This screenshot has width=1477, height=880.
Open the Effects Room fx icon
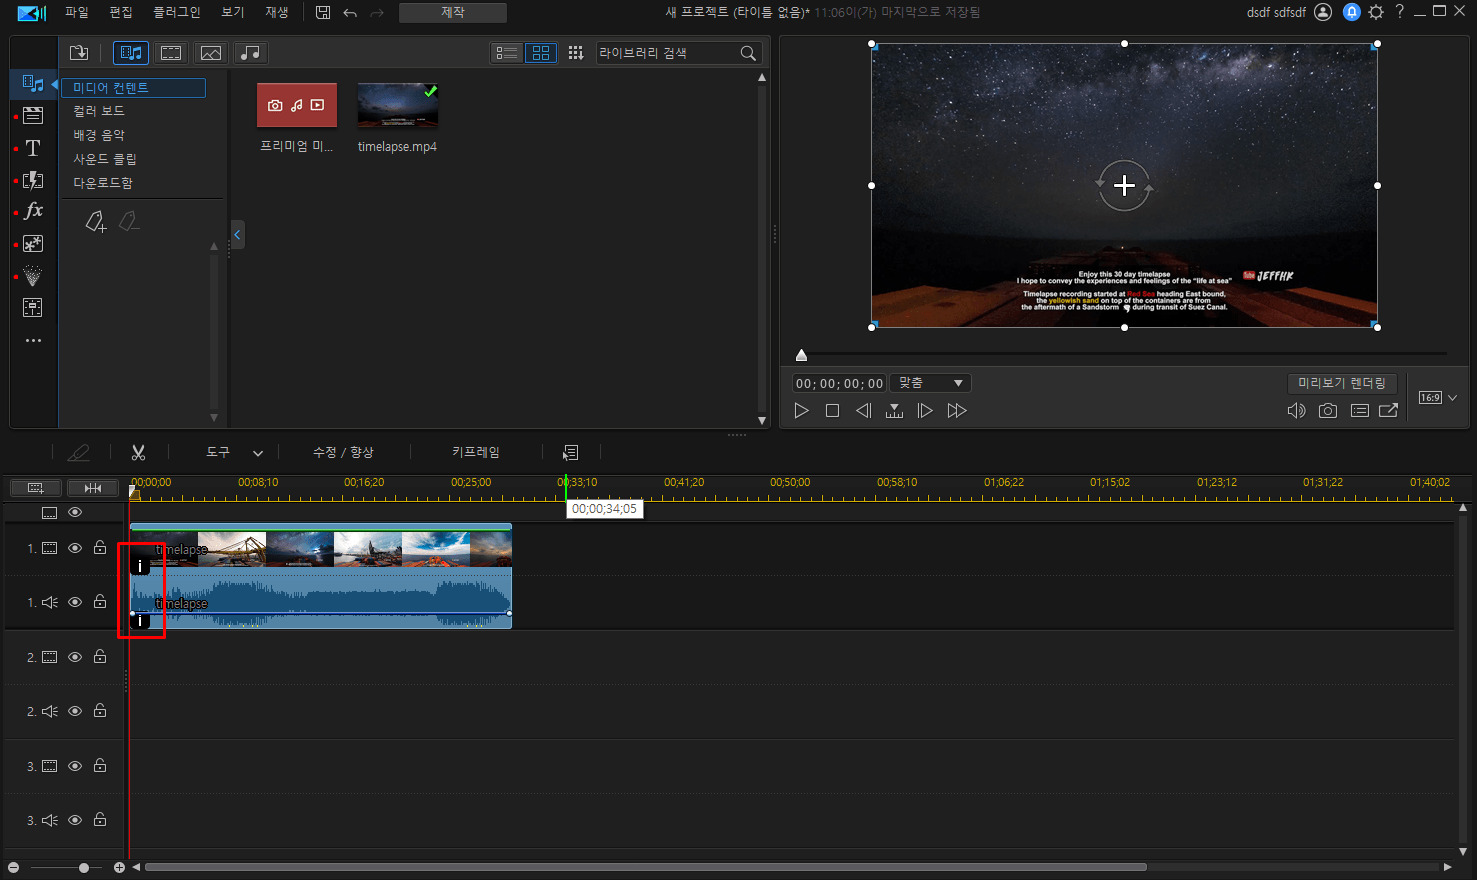pyautogui.click(x=33, y=211)
